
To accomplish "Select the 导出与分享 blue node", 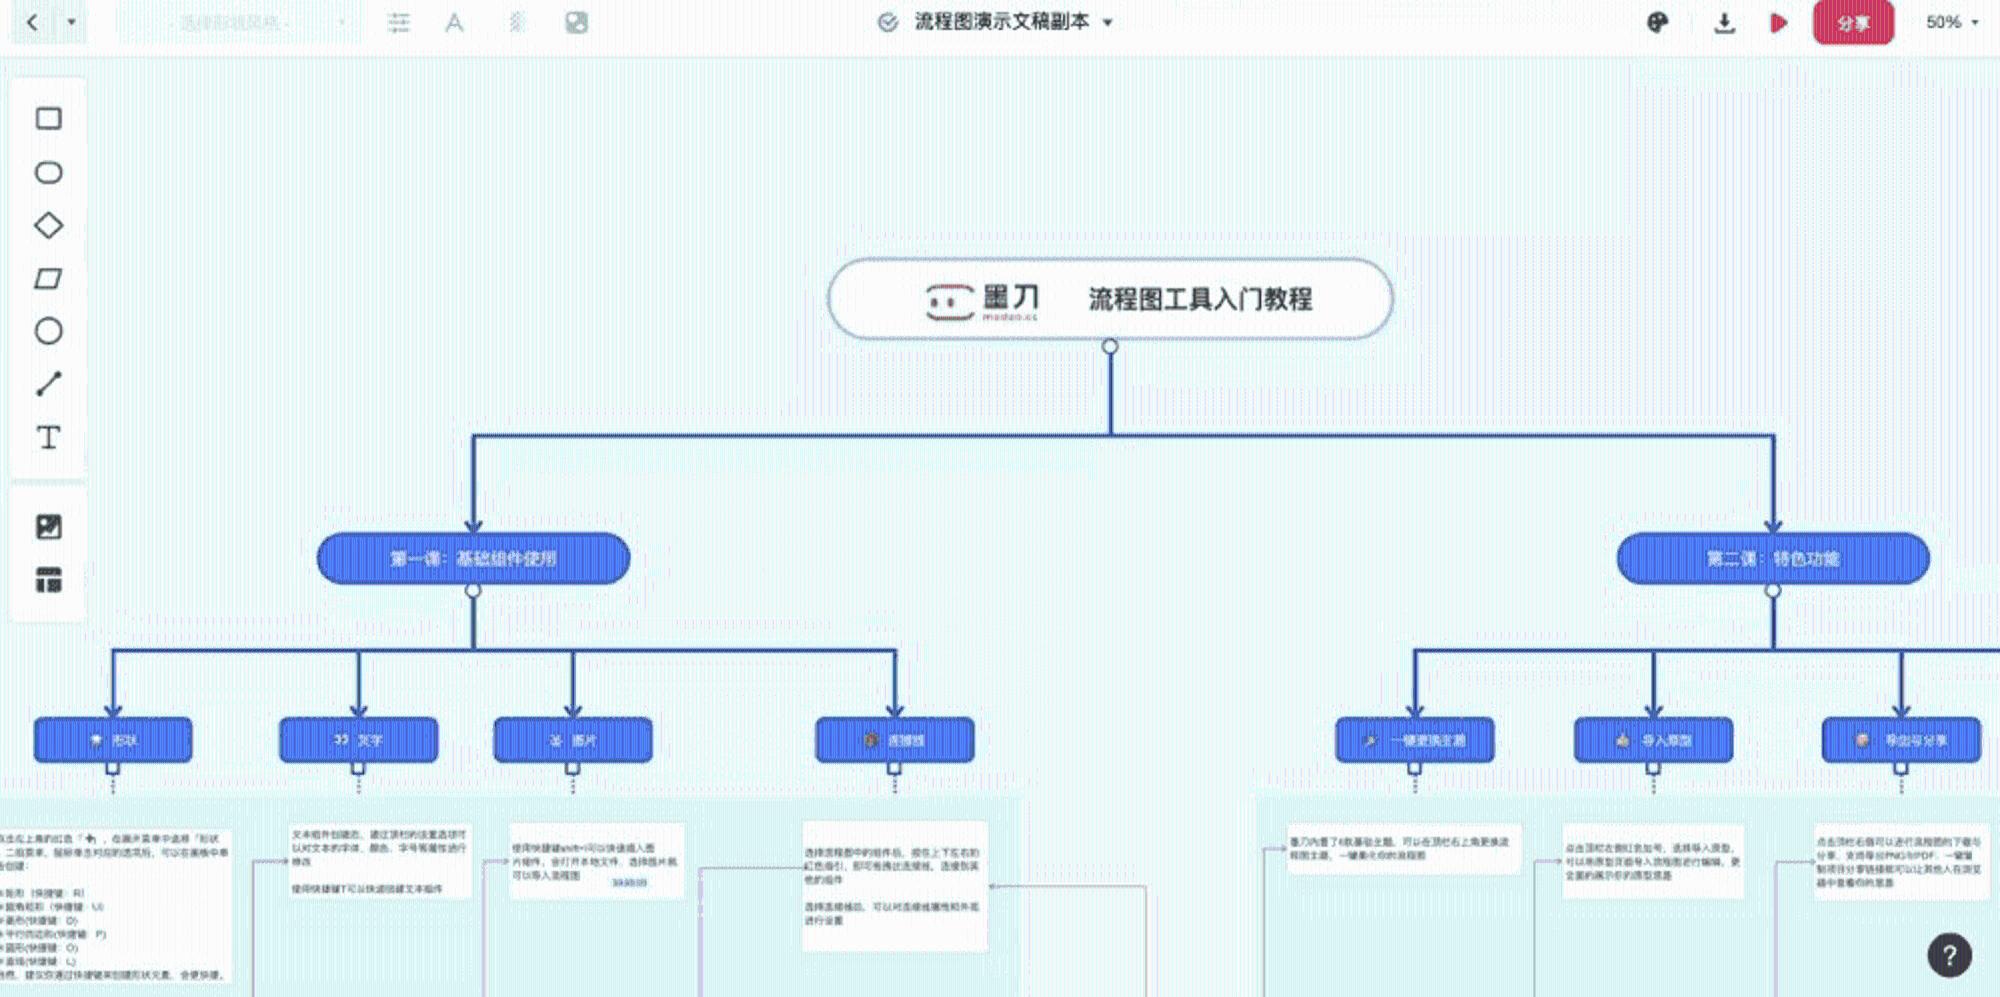I will (x=1901, y=740).
